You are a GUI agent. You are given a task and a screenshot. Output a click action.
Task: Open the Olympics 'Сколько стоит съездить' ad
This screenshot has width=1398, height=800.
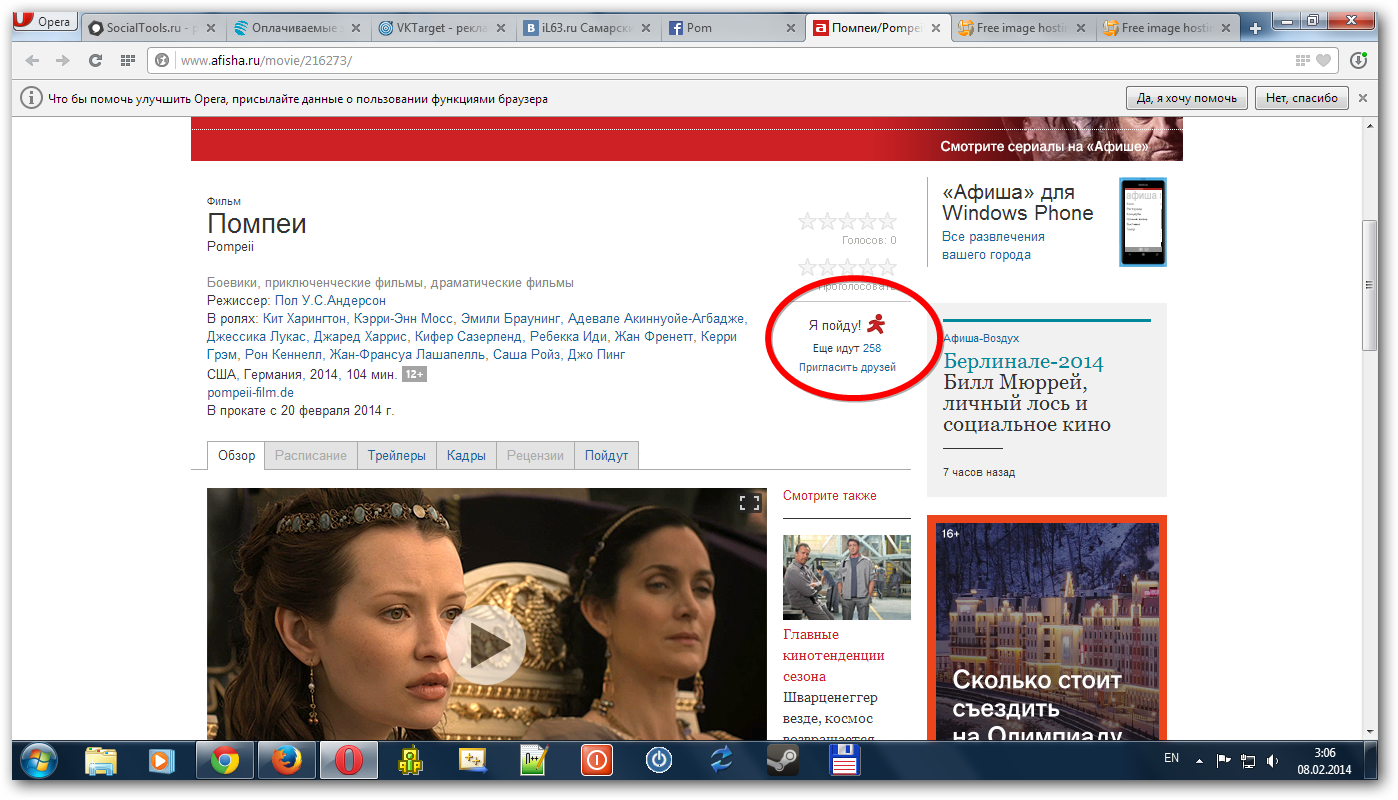(1047, 630)
